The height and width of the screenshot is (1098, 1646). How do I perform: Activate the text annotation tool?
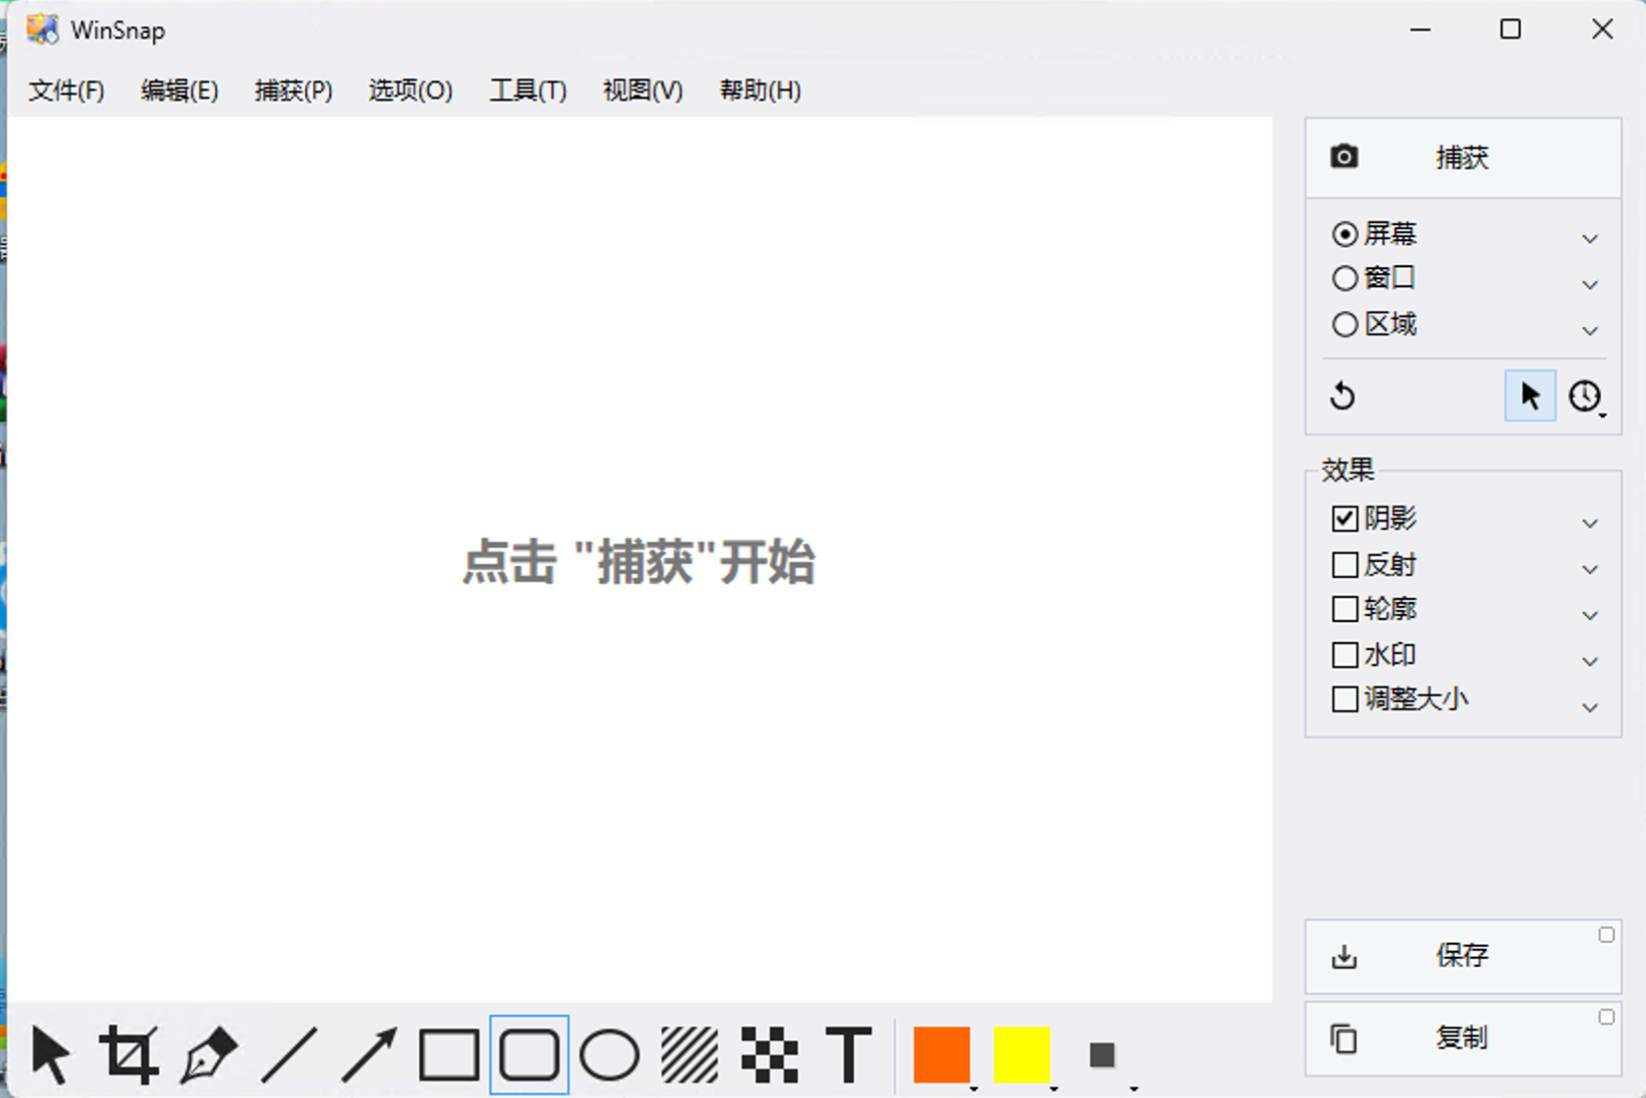point(848,1053)
